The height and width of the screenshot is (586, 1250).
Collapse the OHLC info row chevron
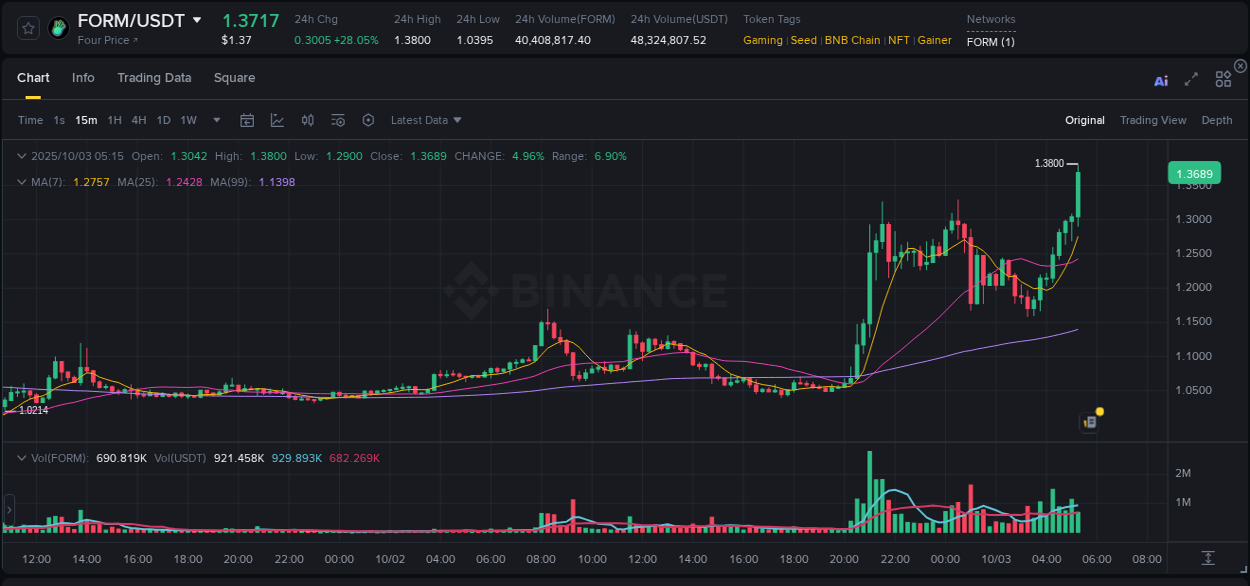coord(22,156)
